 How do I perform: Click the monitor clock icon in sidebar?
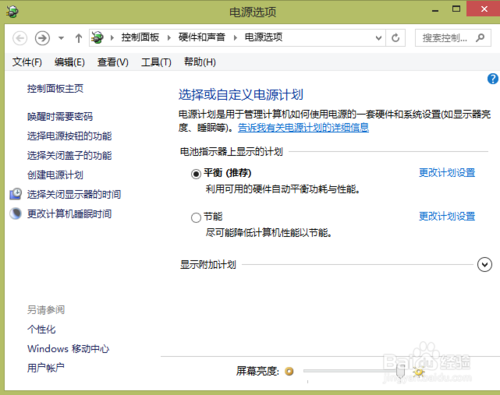click(15, 194)
